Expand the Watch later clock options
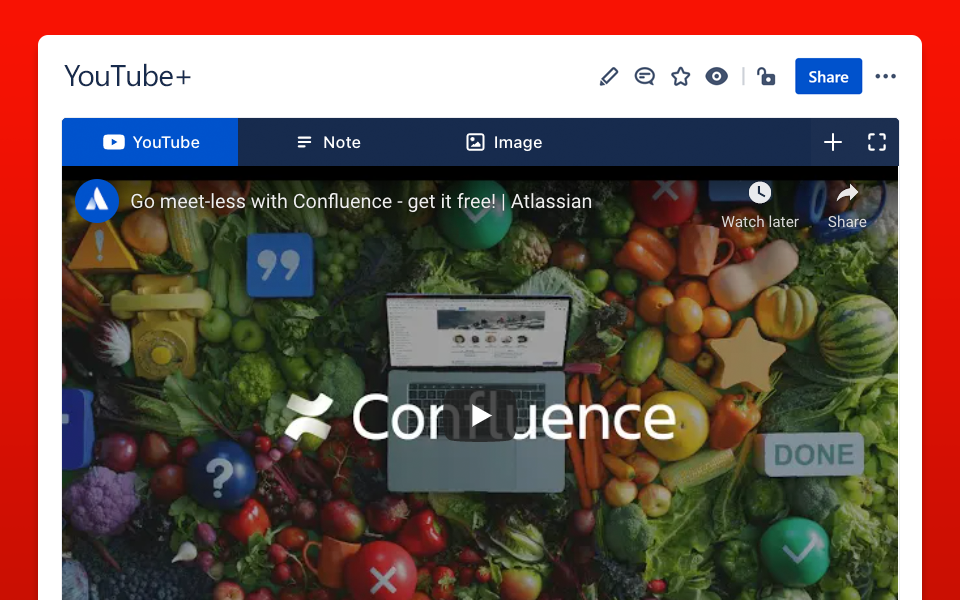Viewport: 960px width, 600px height. 759,192
